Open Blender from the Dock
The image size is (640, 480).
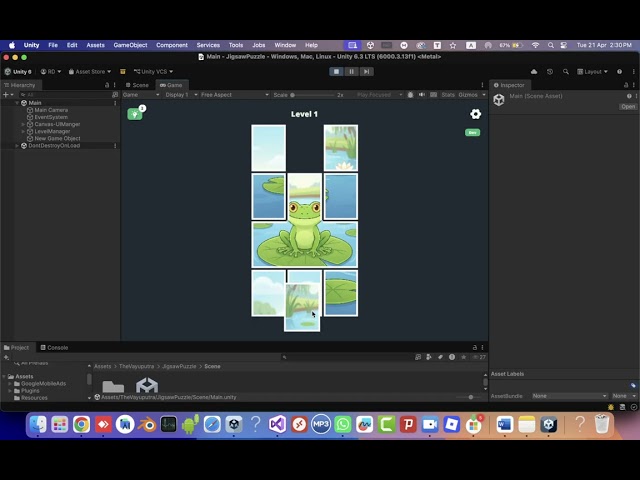pyautogui.click(x=147, y=425)
